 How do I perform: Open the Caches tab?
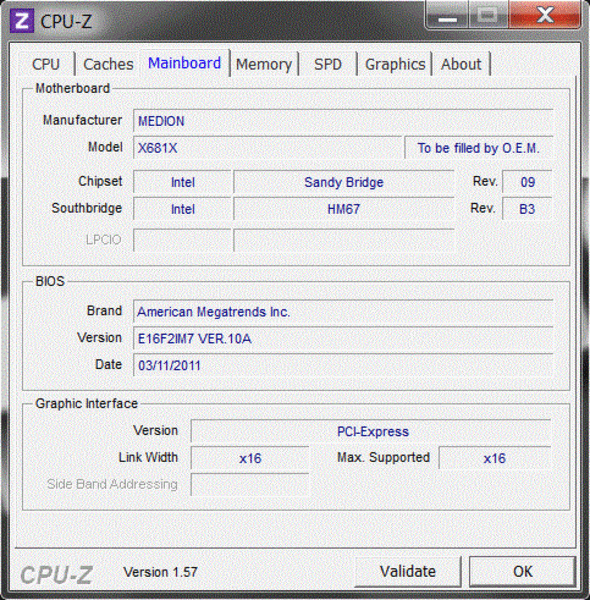108,64
